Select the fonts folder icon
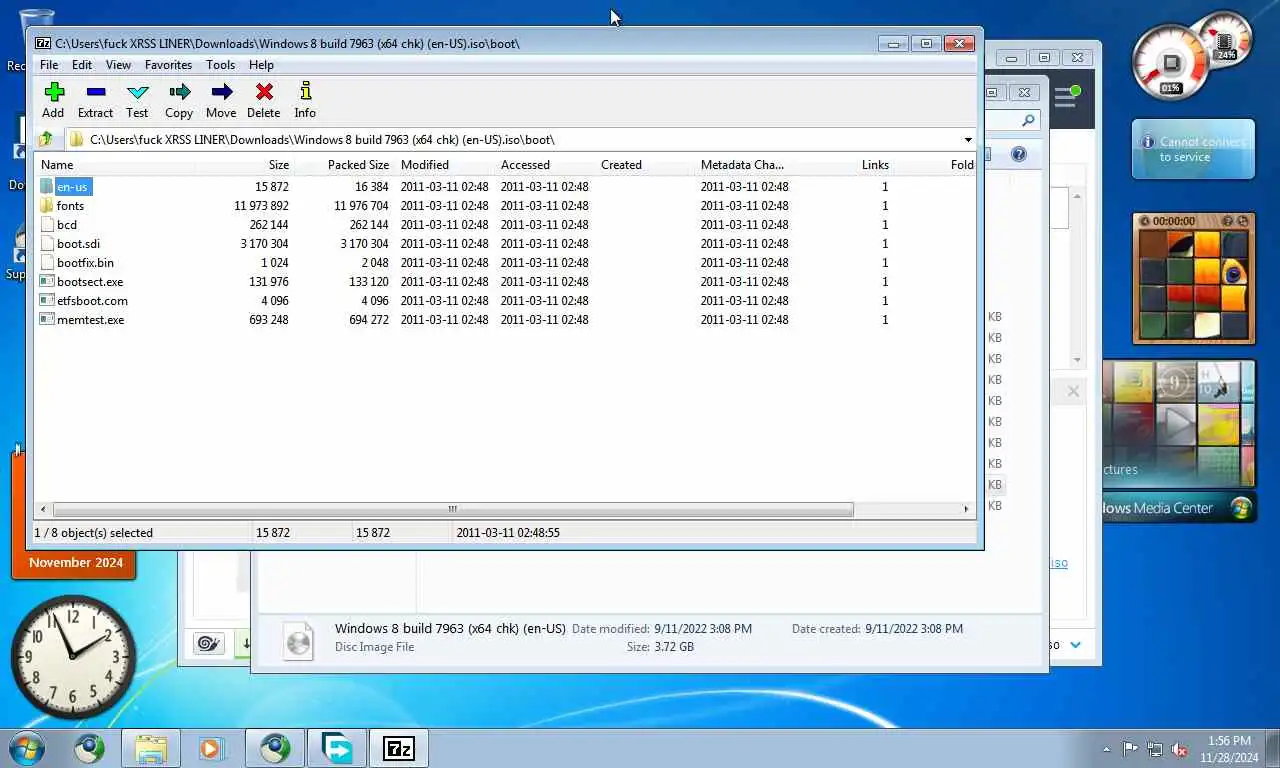Viewport: 1280px width, 768px height. [x=47, y=206]
